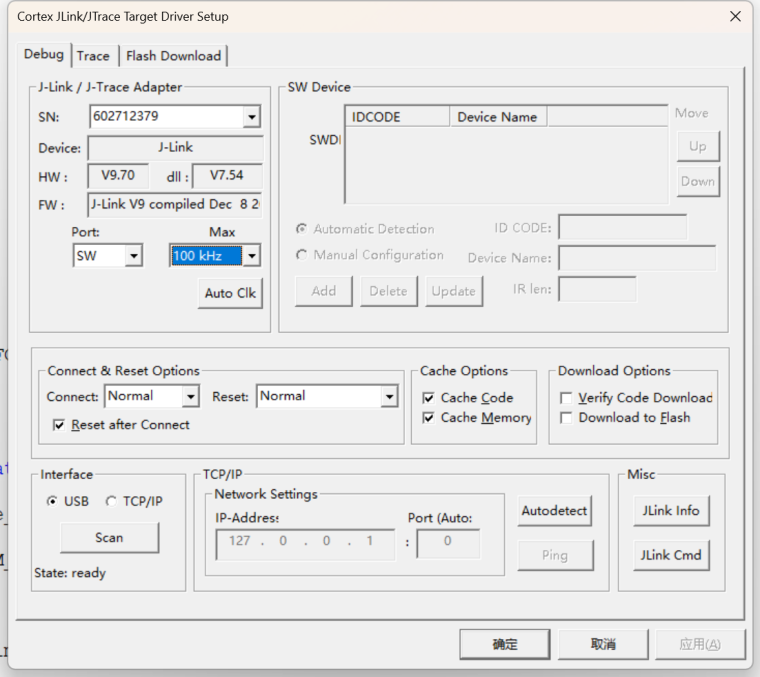760x677 pixels.
Task: Click the 应用(A) apply button
Action: pos(700,644)
